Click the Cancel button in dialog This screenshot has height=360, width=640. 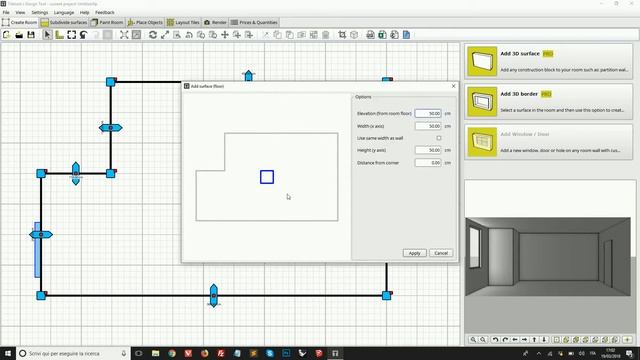[441, 253]
